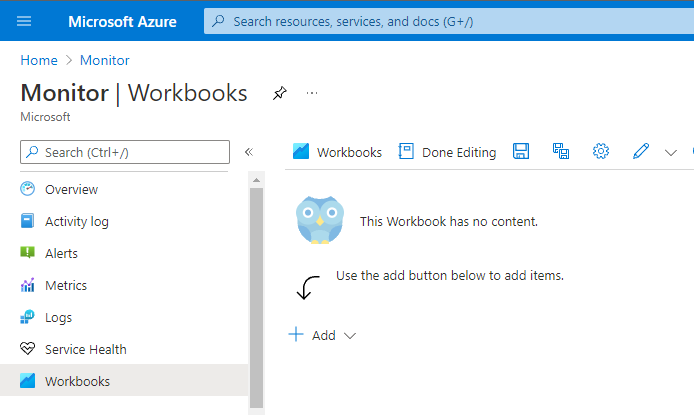The width and height of the screenshot is (694, 415).
Task: Open Overview in the sidebar
Action: [x=71, y=189]
